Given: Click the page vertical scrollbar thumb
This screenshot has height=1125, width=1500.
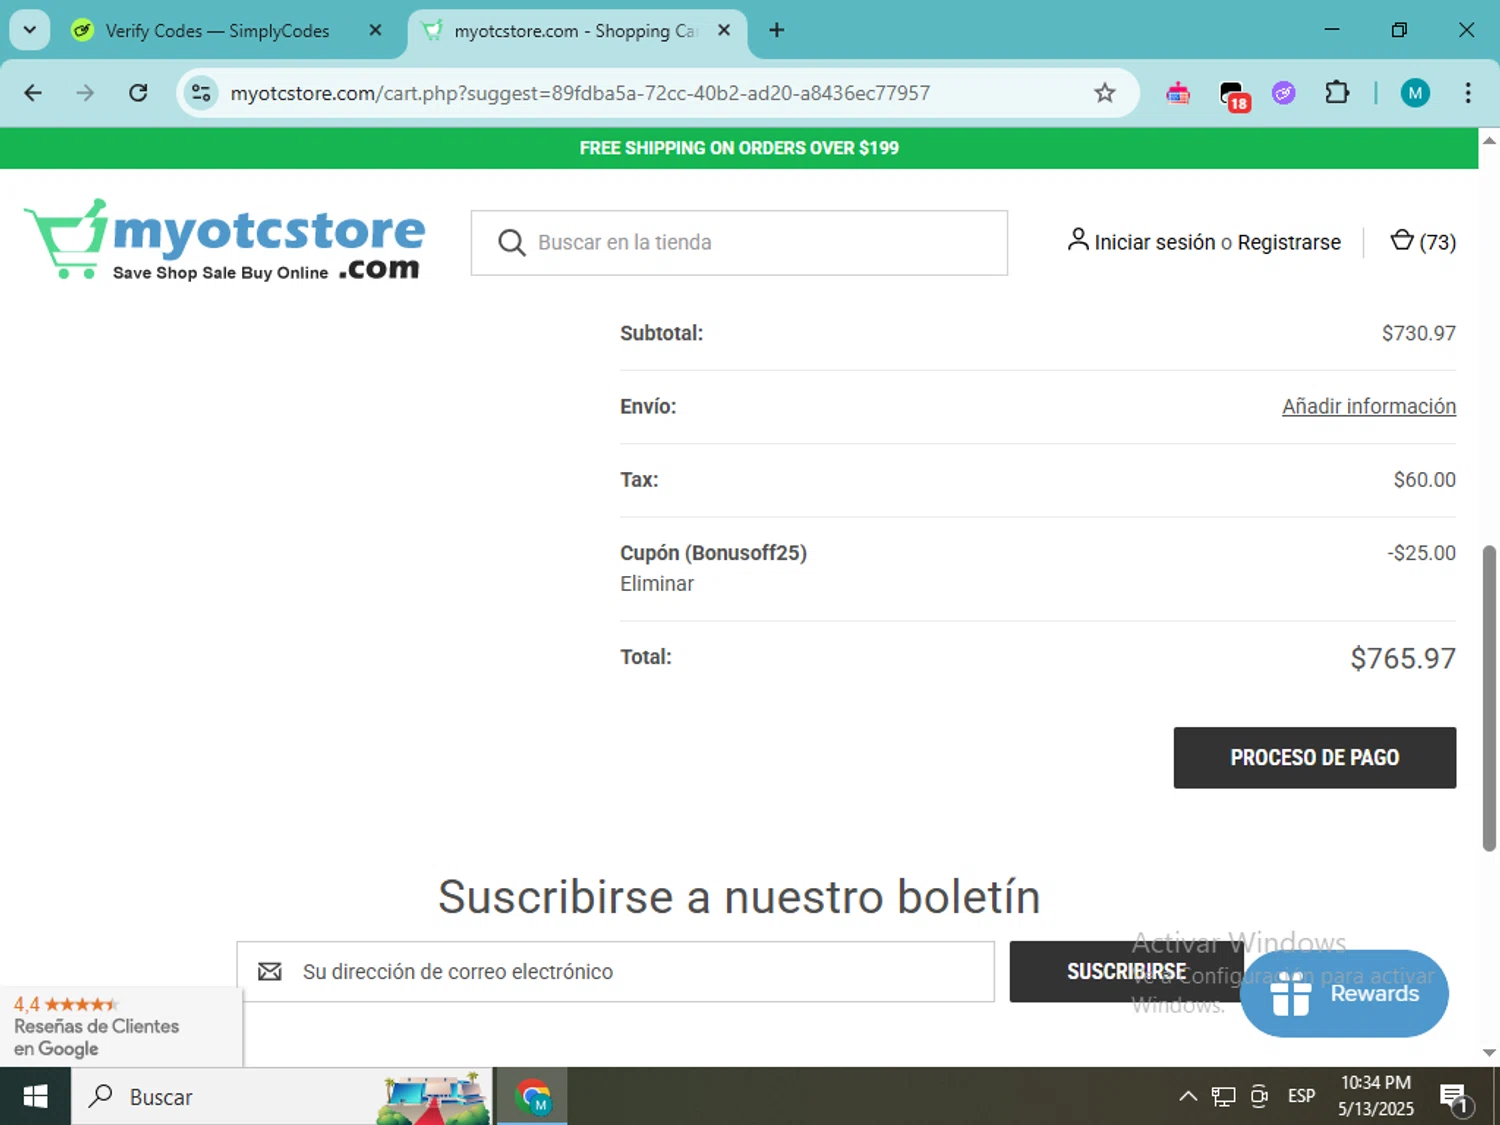Looking at the screenshot, I should pos(1489,698).
